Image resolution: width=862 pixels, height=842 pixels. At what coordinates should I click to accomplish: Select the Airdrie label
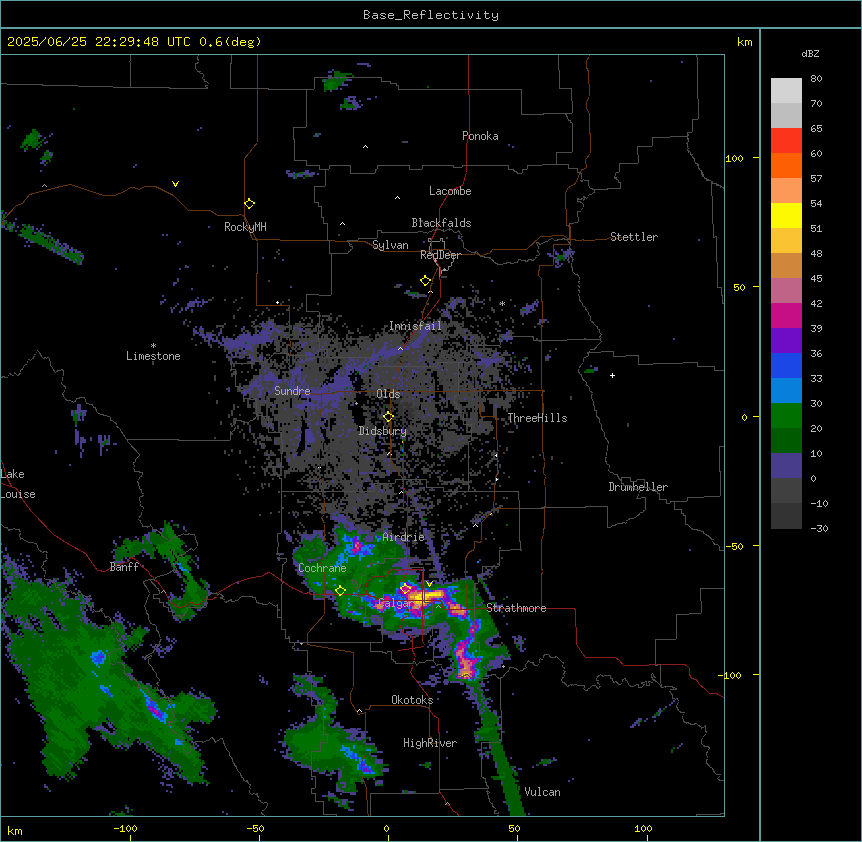tap(404, 537)
